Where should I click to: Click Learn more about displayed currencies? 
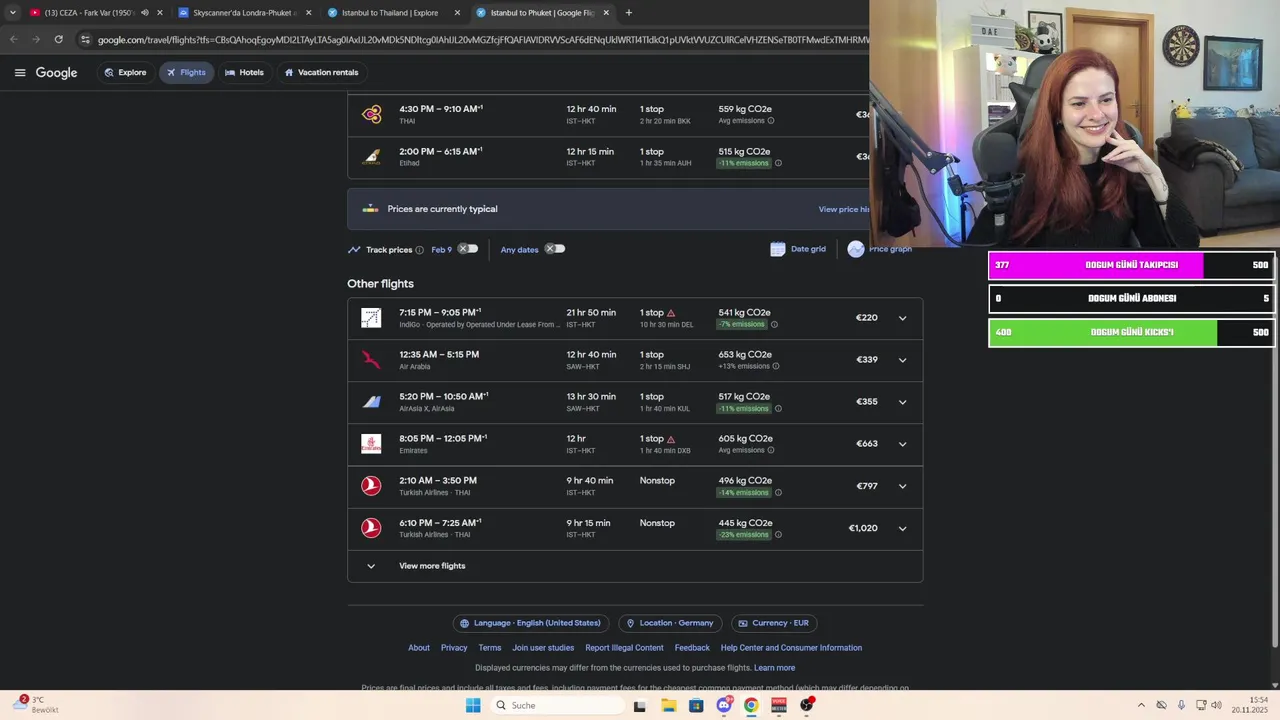775,668
